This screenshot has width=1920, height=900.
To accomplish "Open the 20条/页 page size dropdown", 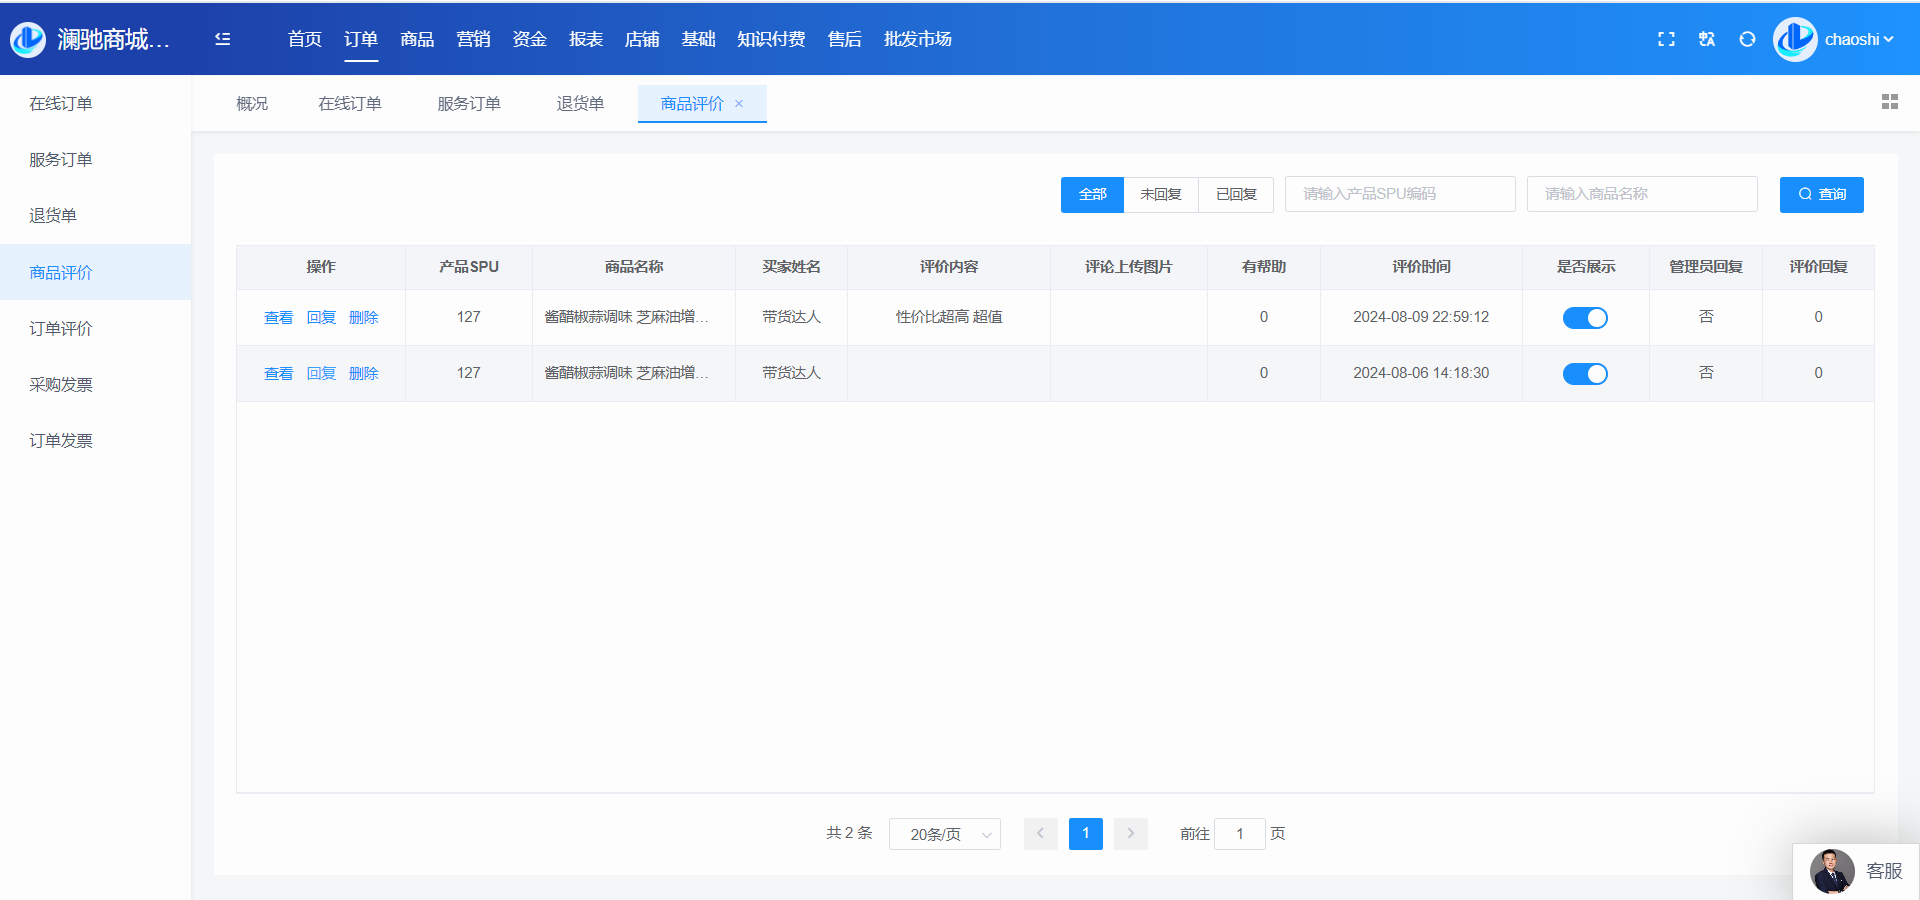I will [x=944, y=834].
